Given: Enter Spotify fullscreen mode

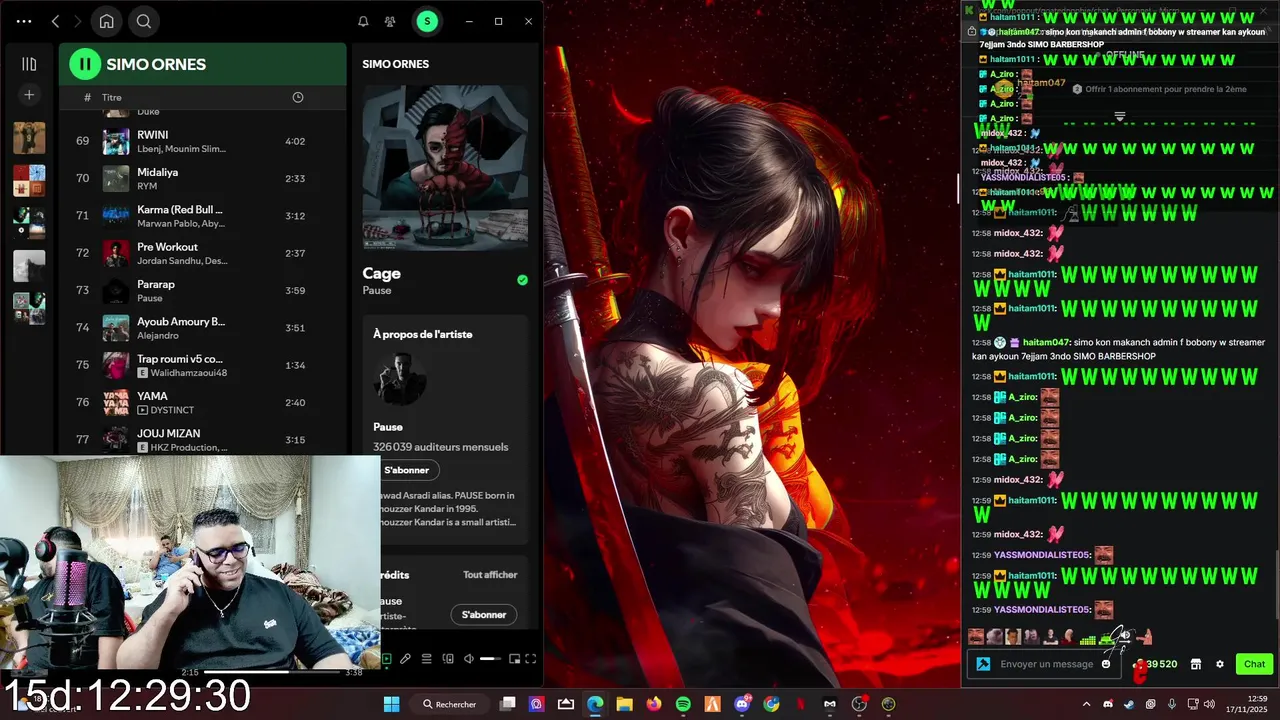Looking at the screenshot, I should (531, 659).
